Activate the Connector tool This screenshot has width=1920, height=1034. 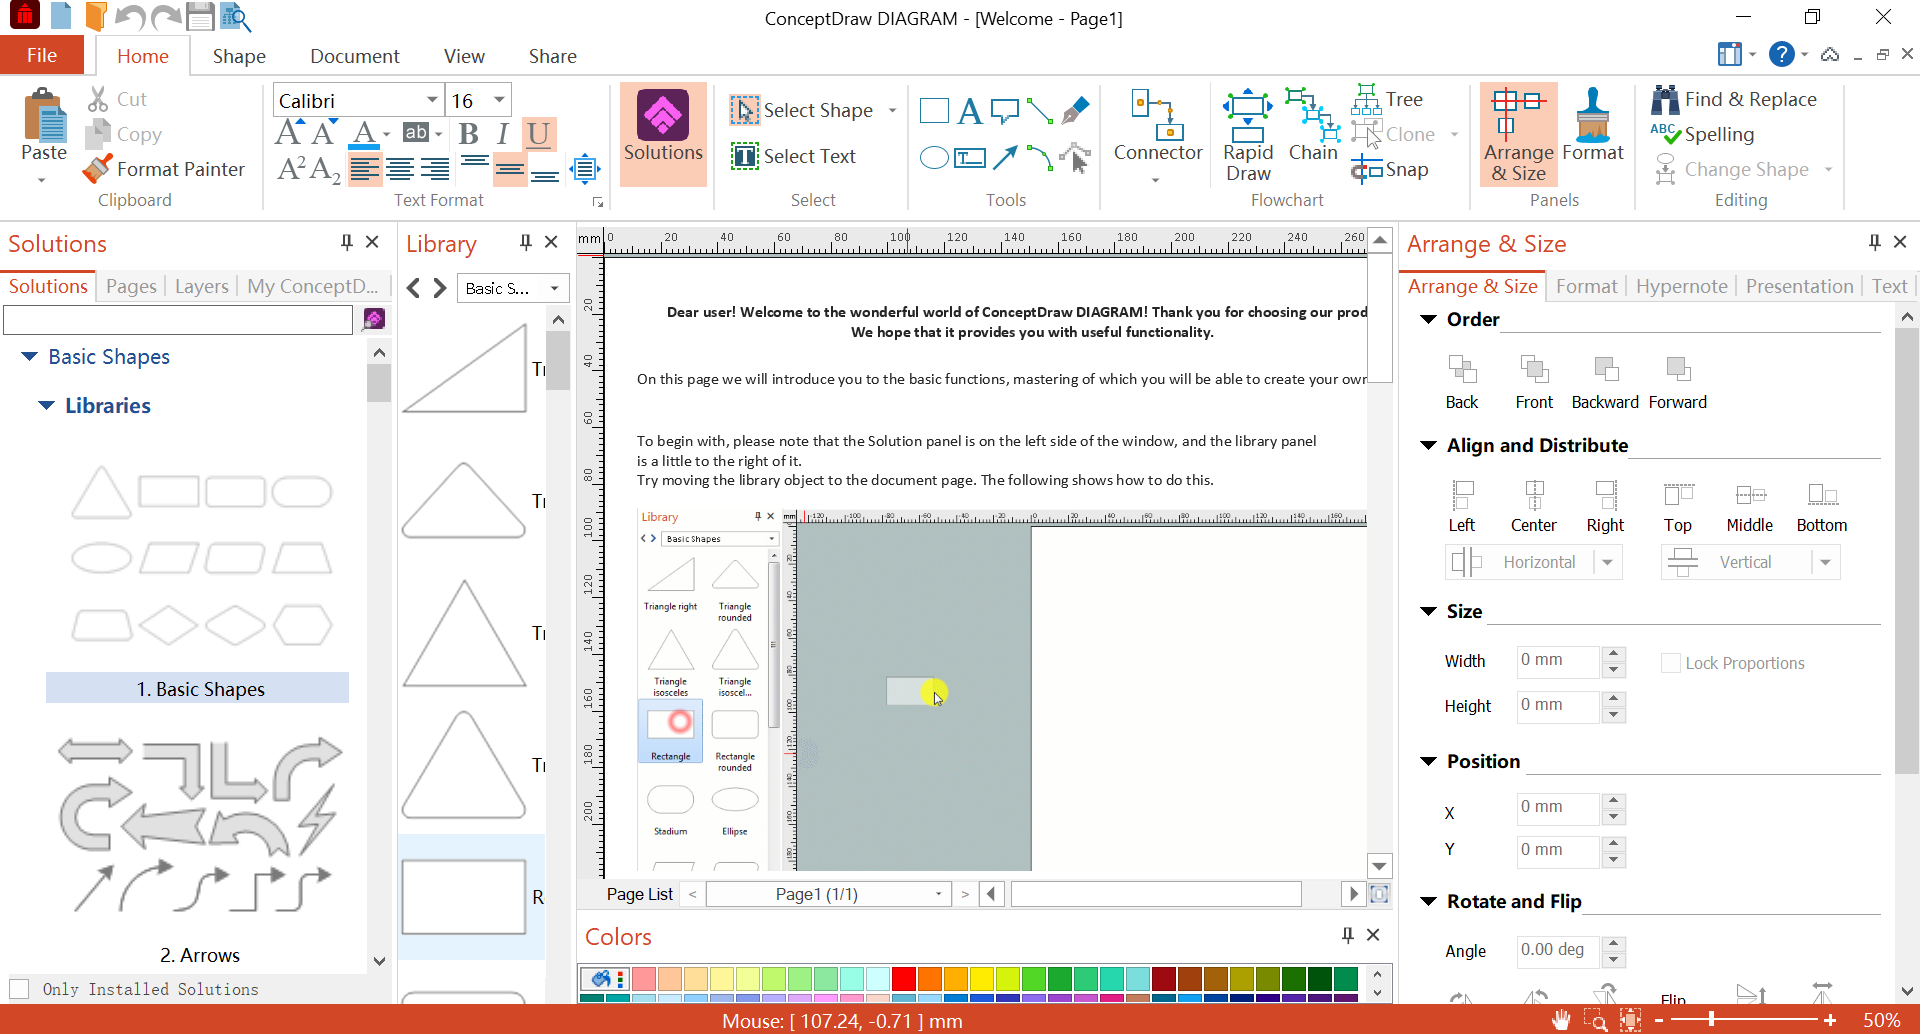click(1158, 134)
